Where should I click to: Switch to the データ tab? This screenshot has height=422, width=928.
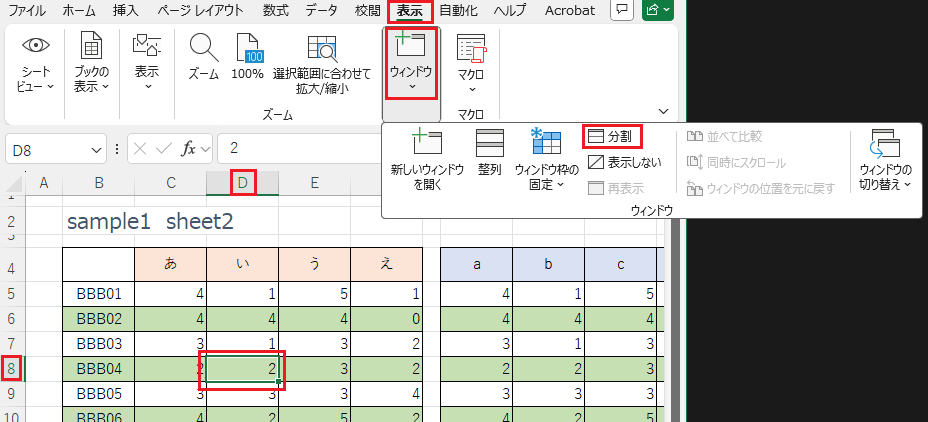(x=322, y=10)
